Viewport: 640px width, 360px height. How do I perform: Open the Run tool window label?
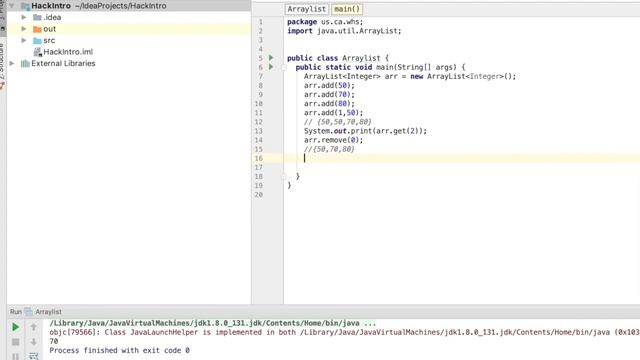click(x=16, y=311)
